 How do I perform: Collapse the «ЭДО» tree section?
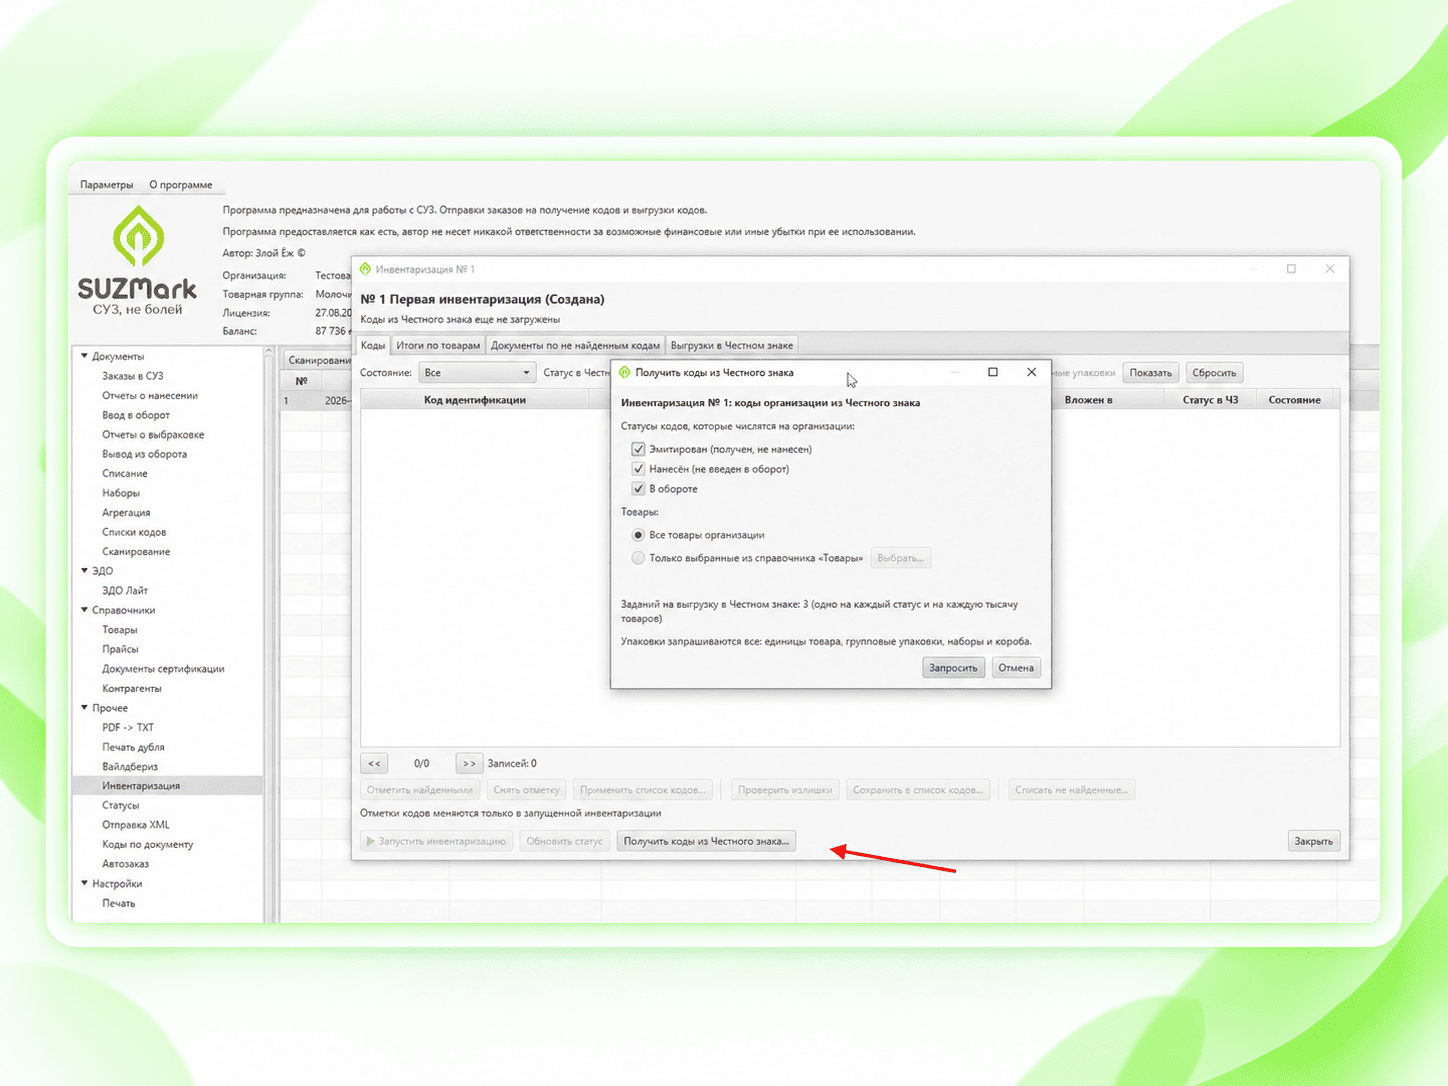point(85,571)
